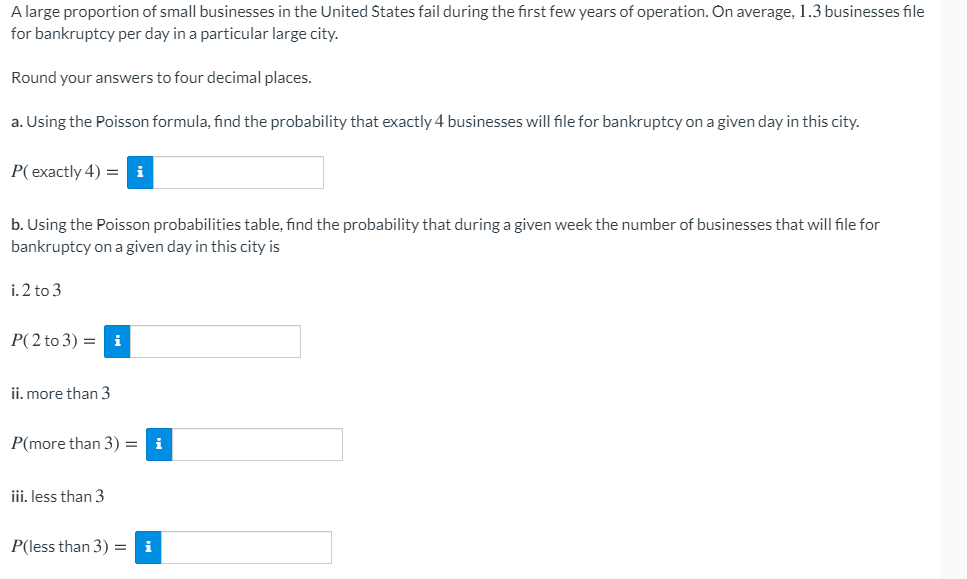The height and width of the screenshot is (579, 967).
Task: Click the info icon beside P(exactly 4)
Action: coord(140,172)
